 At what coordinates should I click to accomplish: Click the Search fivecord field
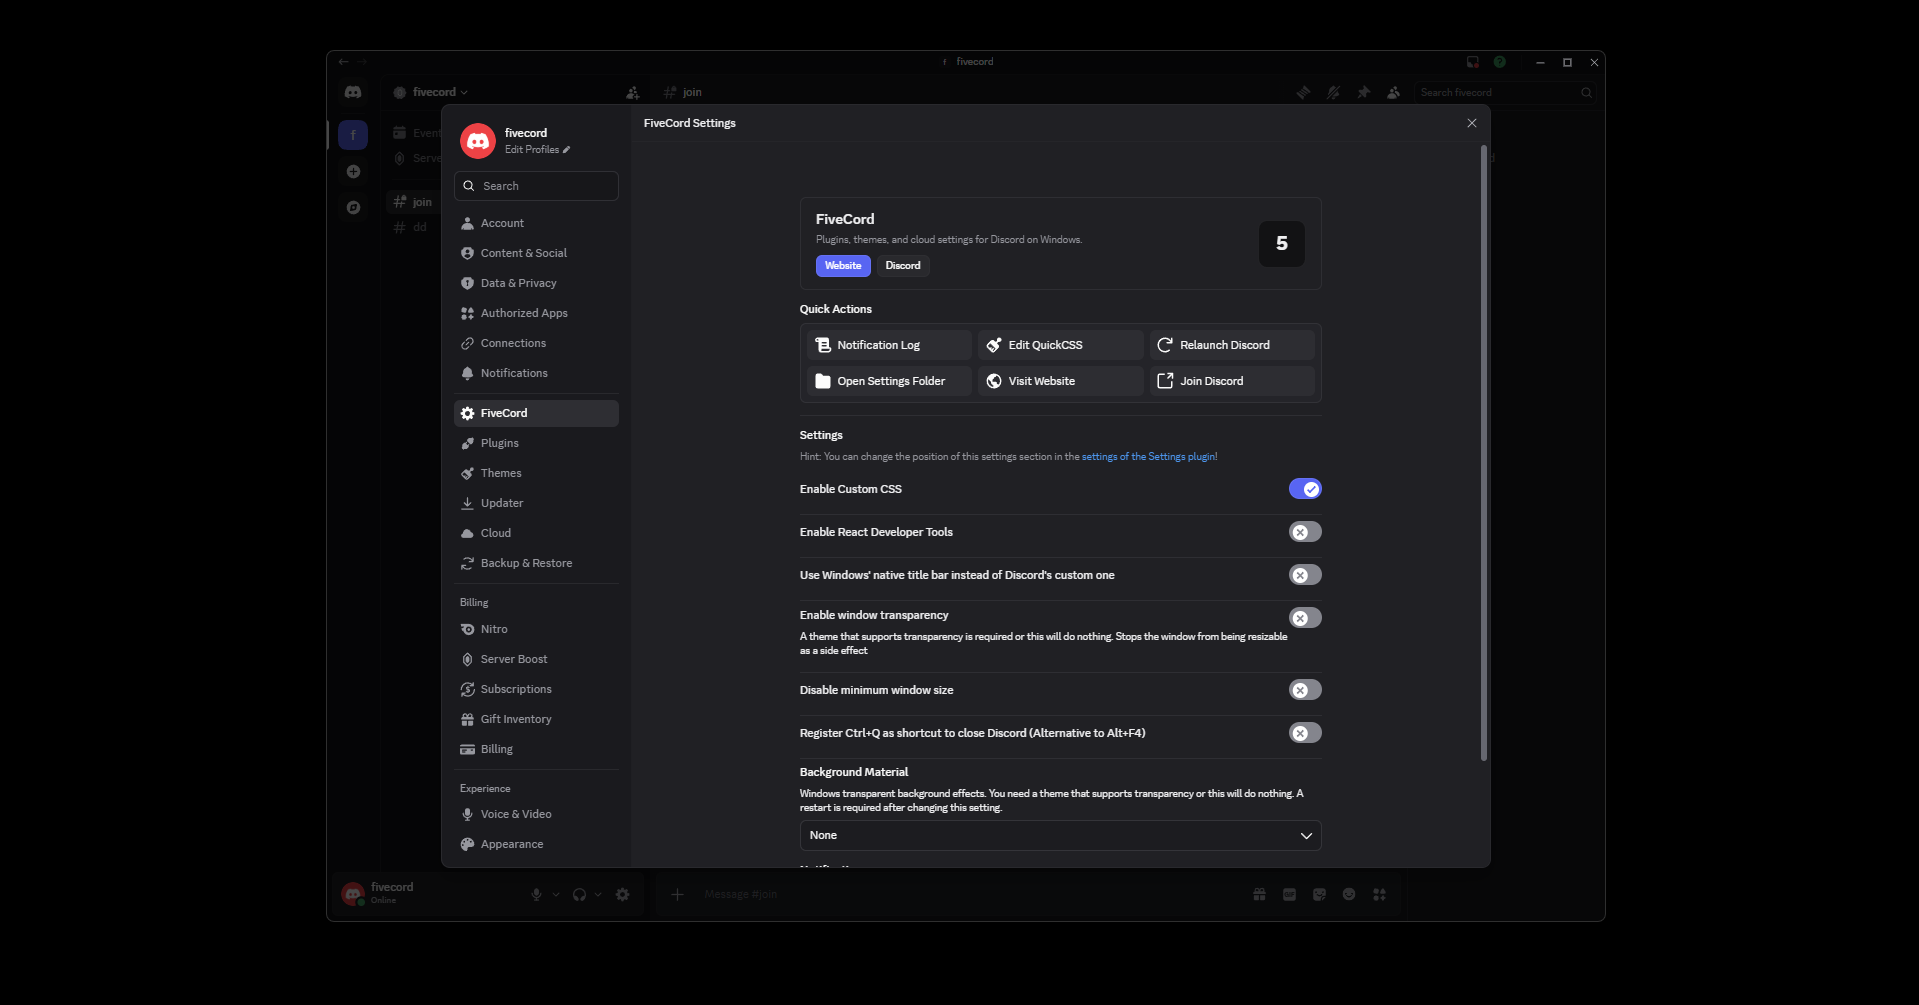[1505, 92]
